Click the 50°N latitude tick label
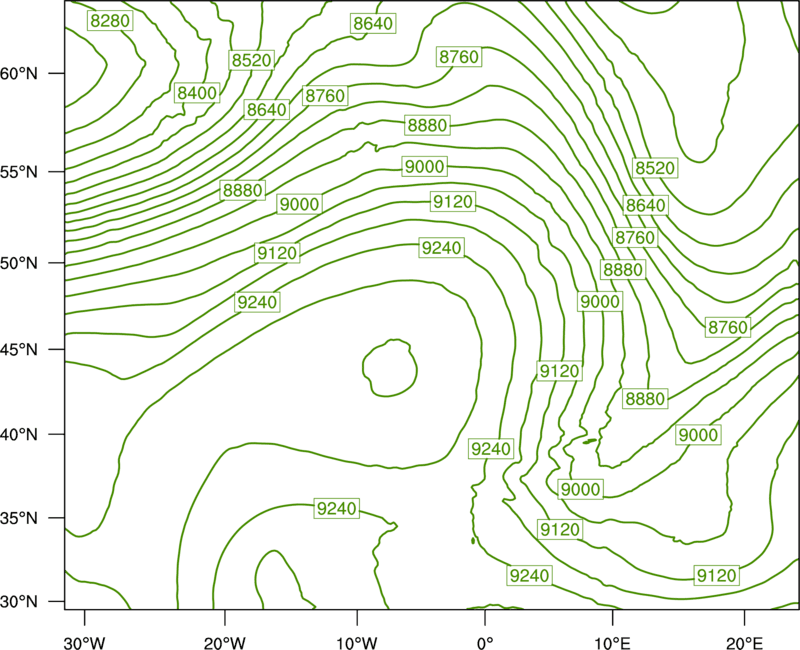800x650 pixels. click(19, 263)
